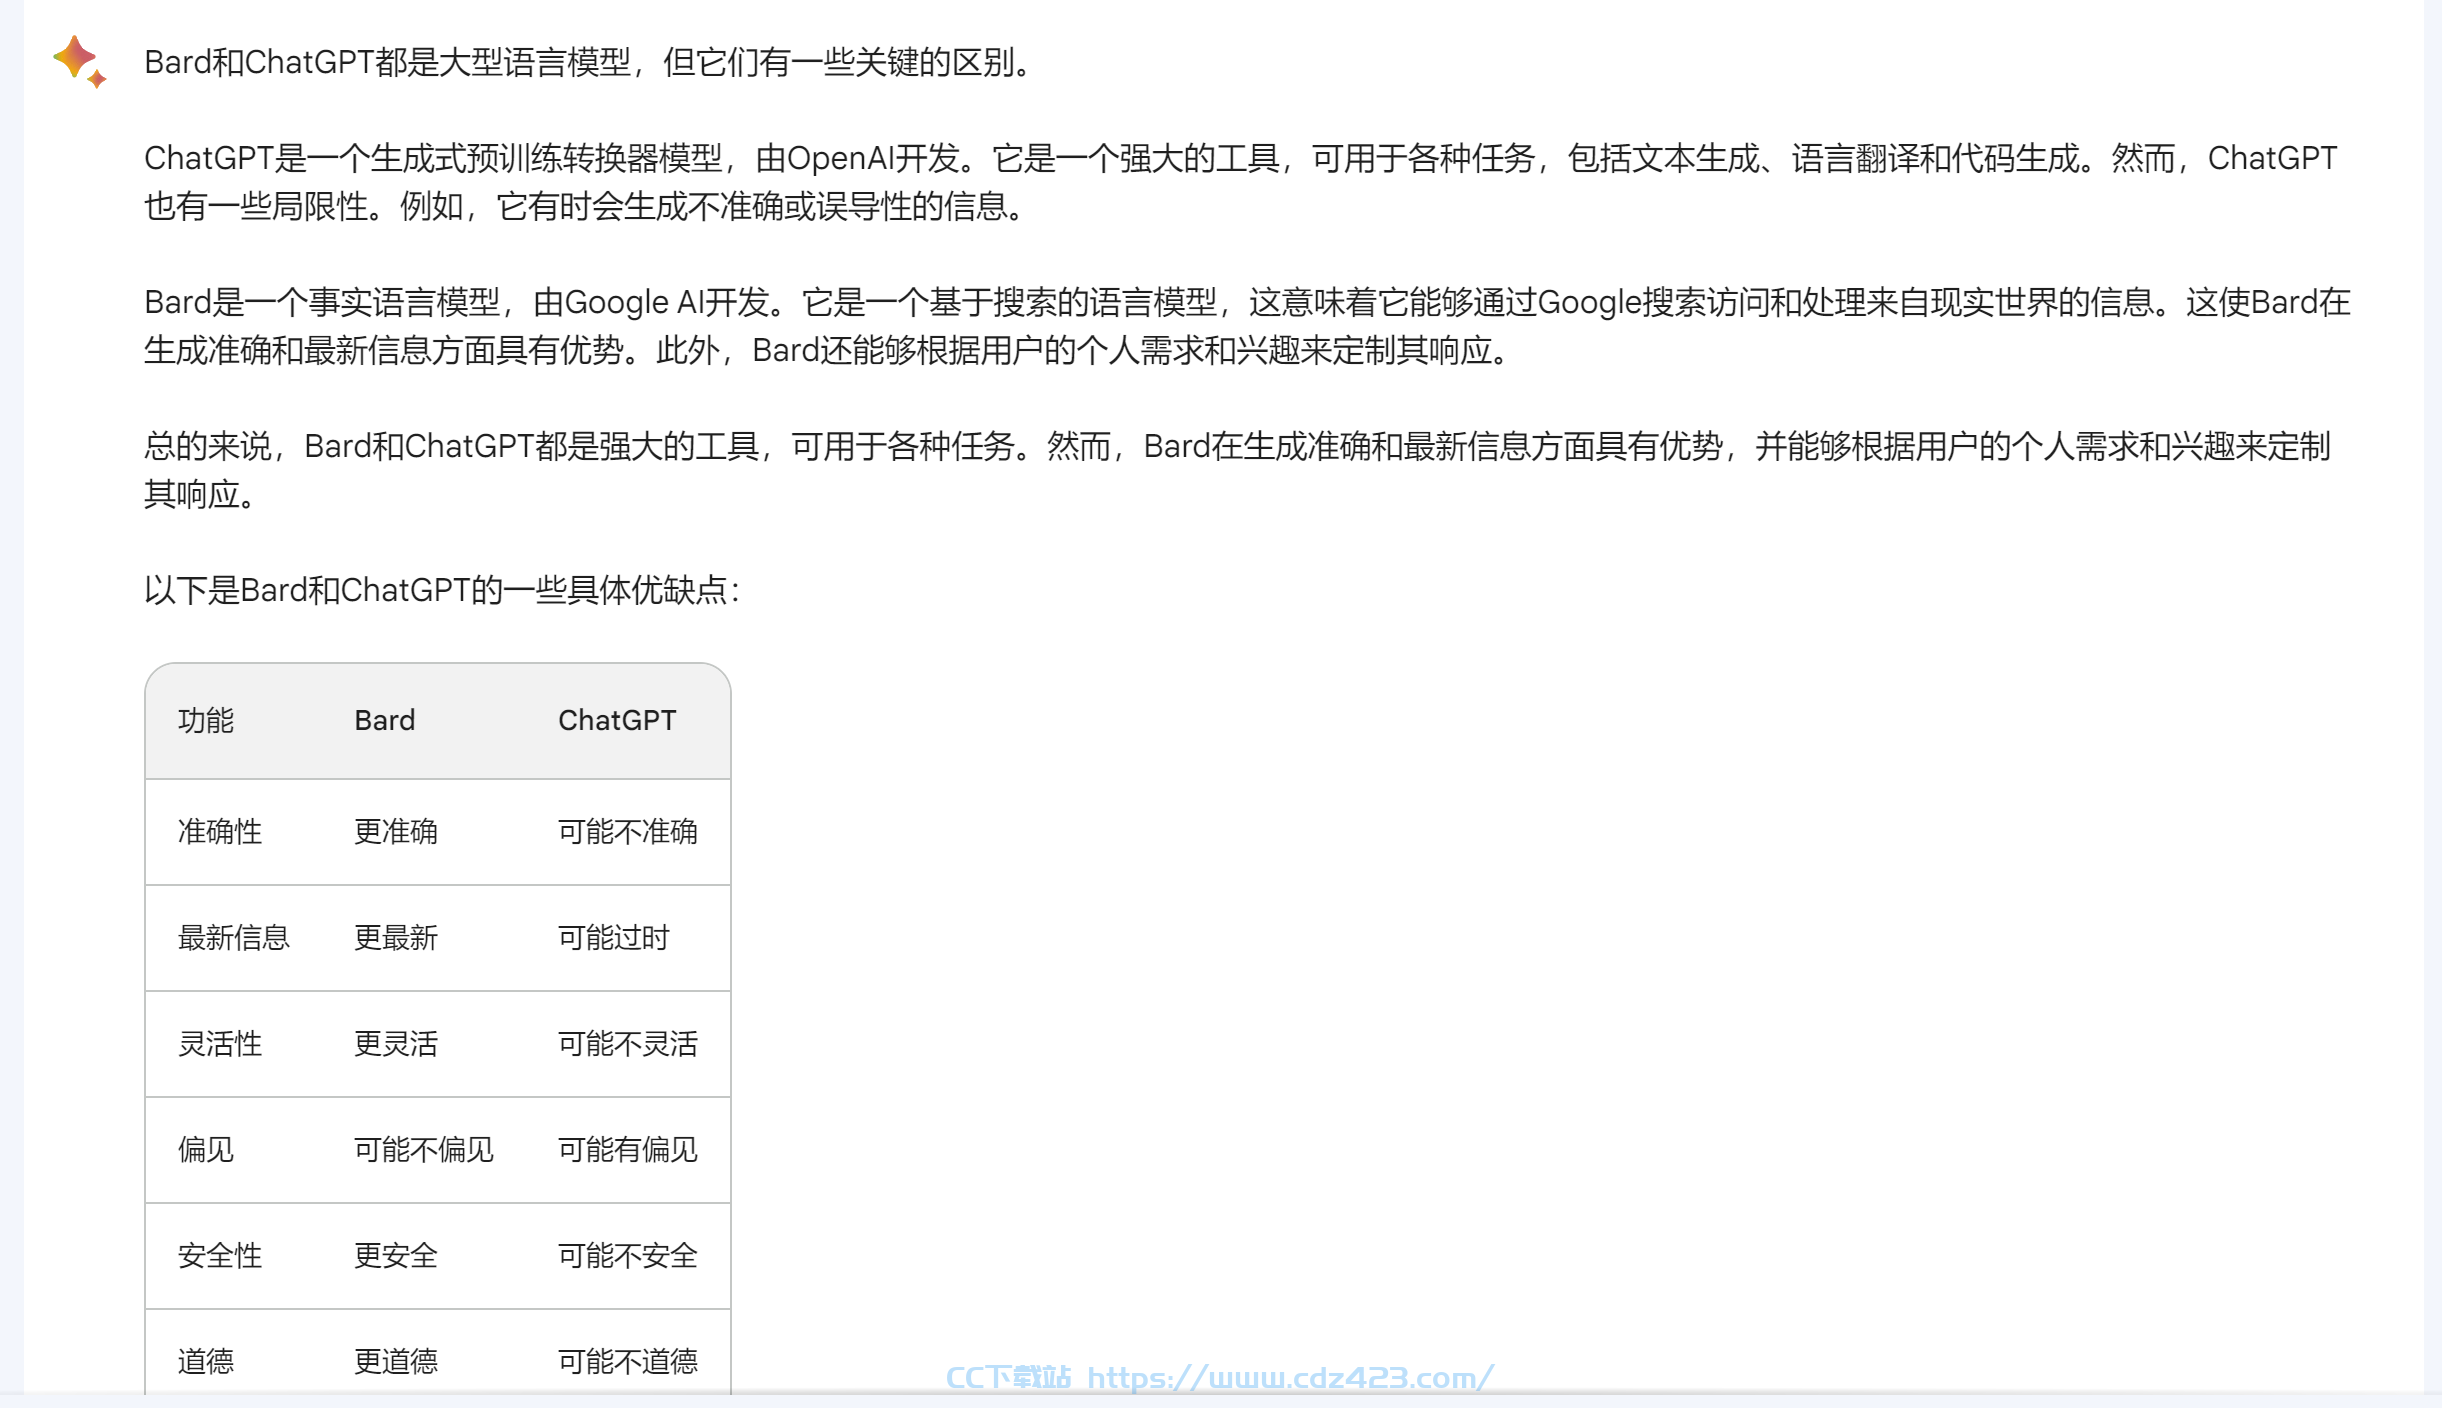Click the '可能过时' table cell
Viewport: 2442px width, 1408px height.
(x=614, y=937)
